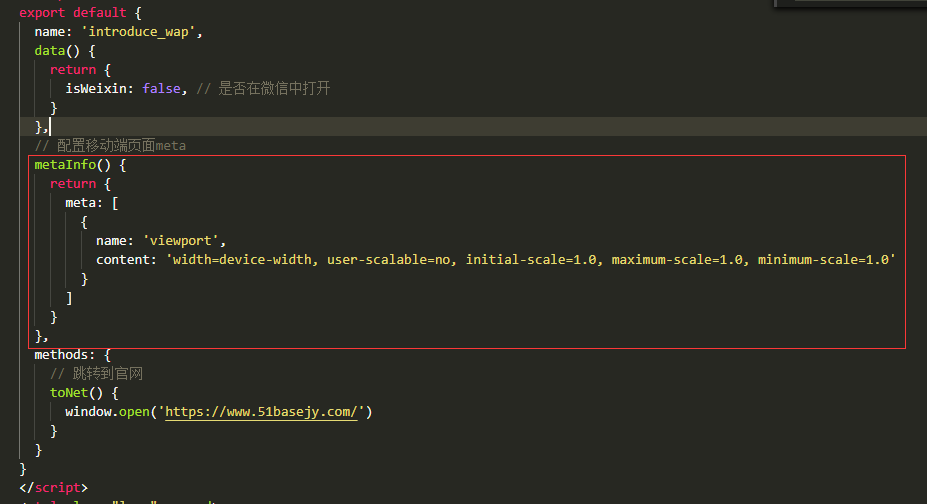Viewport: 927px width, 504px height.
Task: Click the meta array opening bracket
Action: [x=115, y=203]
